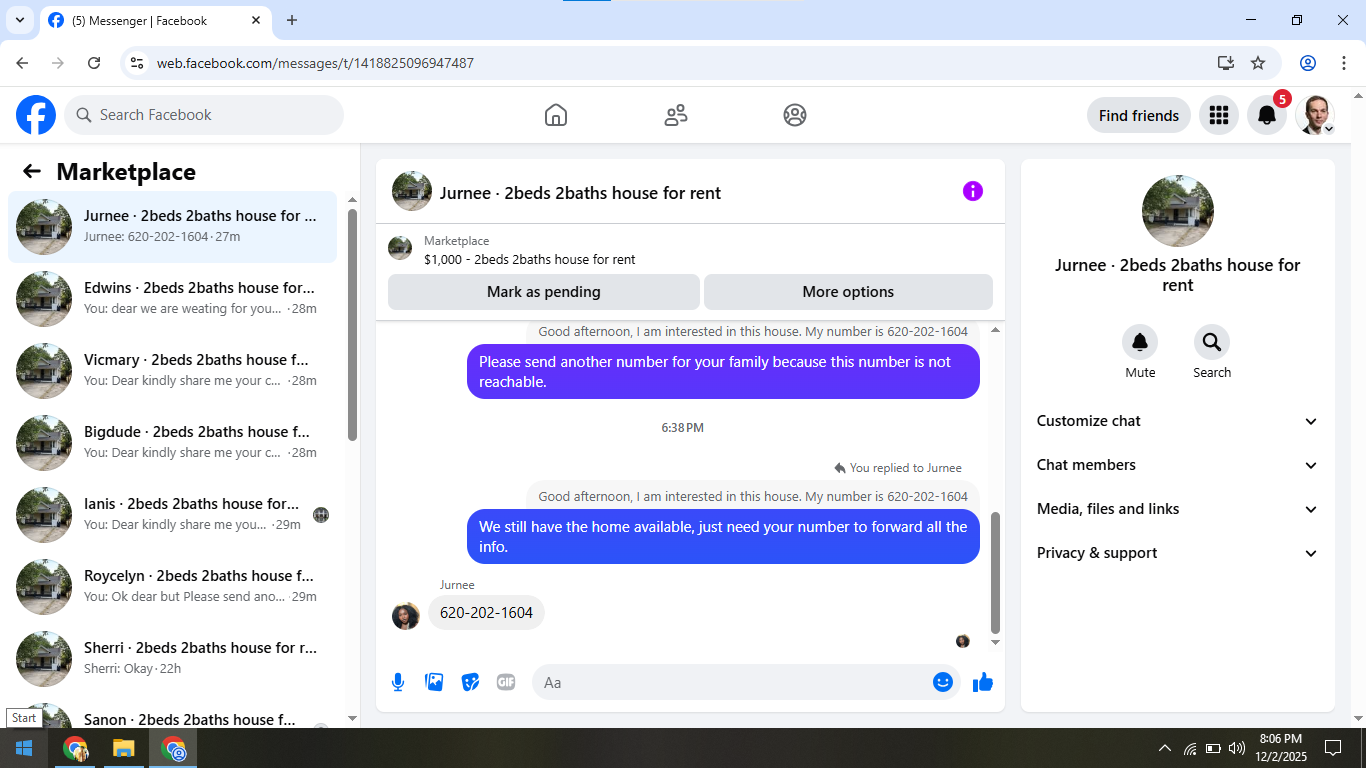
Task: Go back with browser back arrow
Action: (22, 63)
